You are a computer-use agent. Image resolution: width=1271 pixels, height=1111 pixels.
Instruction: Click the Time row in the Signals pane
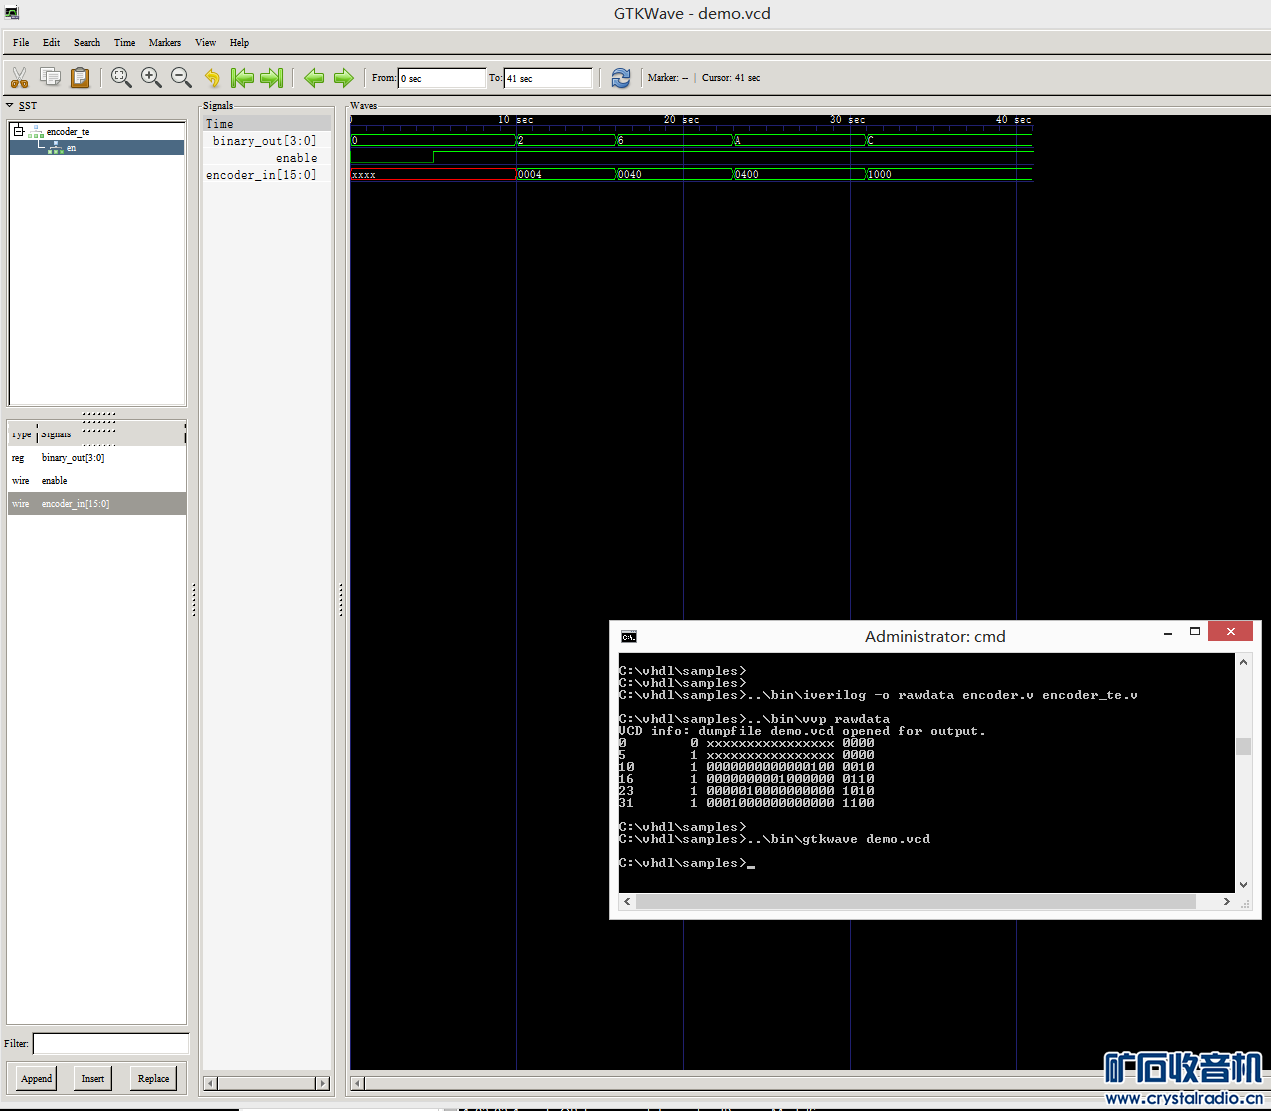tap(267, 124)
